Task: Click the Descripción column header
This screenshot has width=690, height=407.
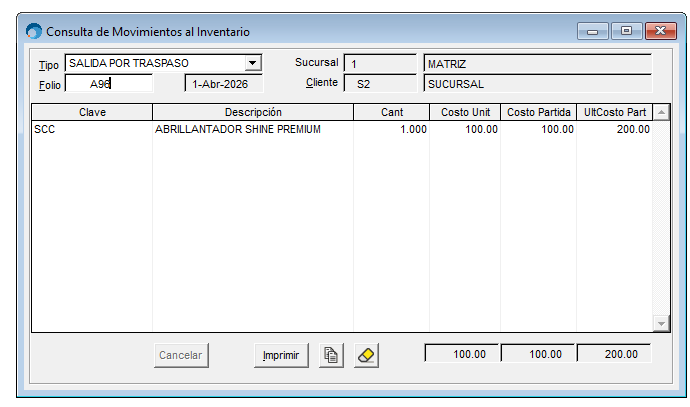Action: pyautogui.click(x=253, y=112)
